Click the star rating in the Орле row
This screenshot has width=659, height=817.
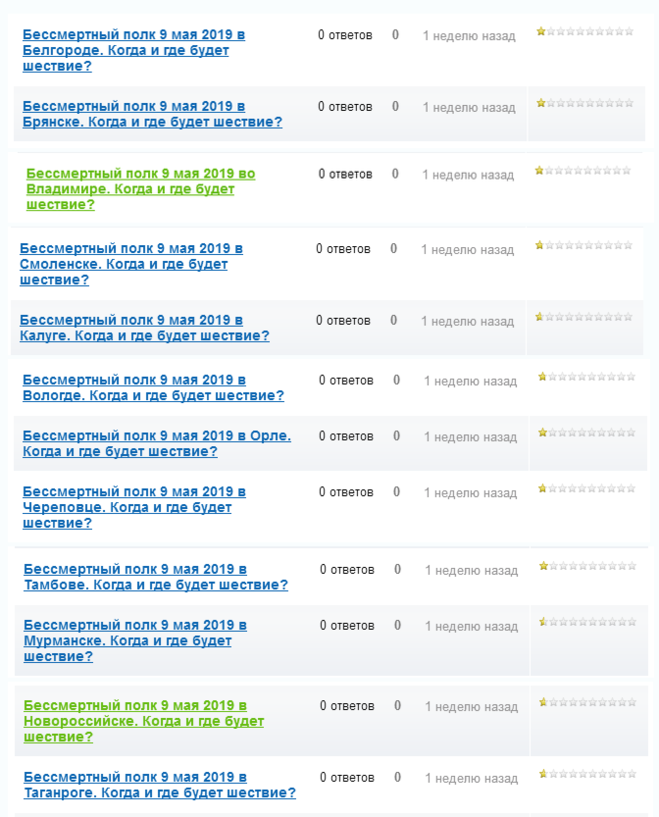586,433
